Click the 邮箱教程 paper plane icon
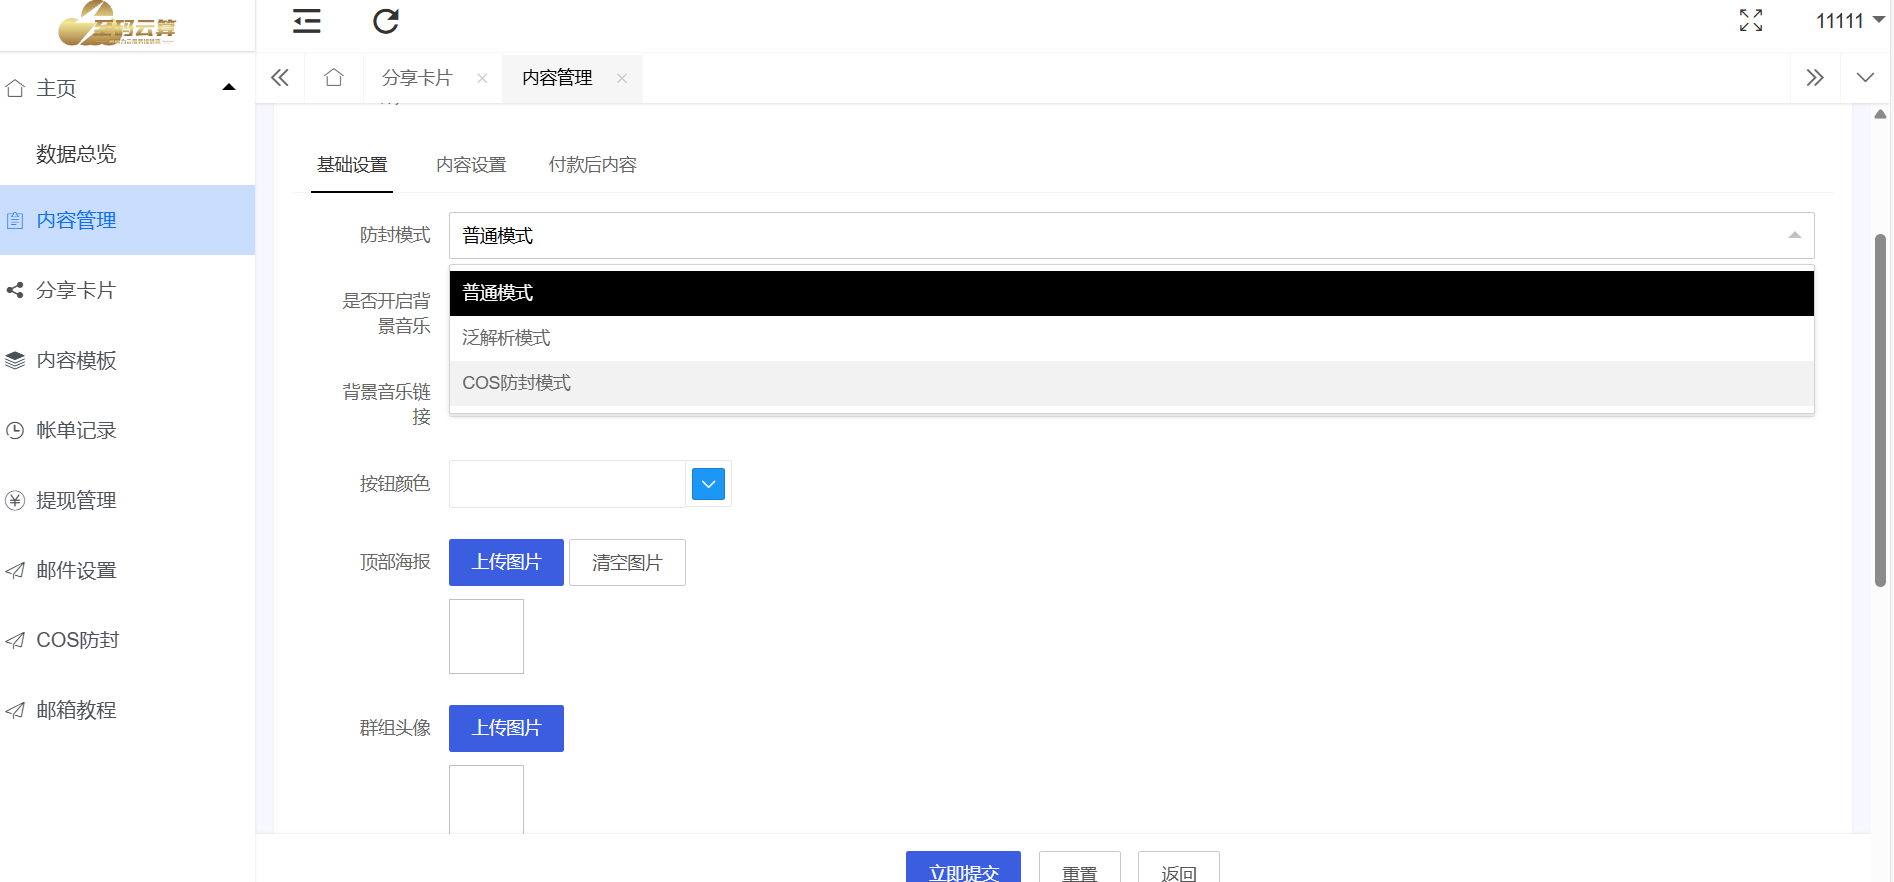1894x882 pixels. coord(15,710)
